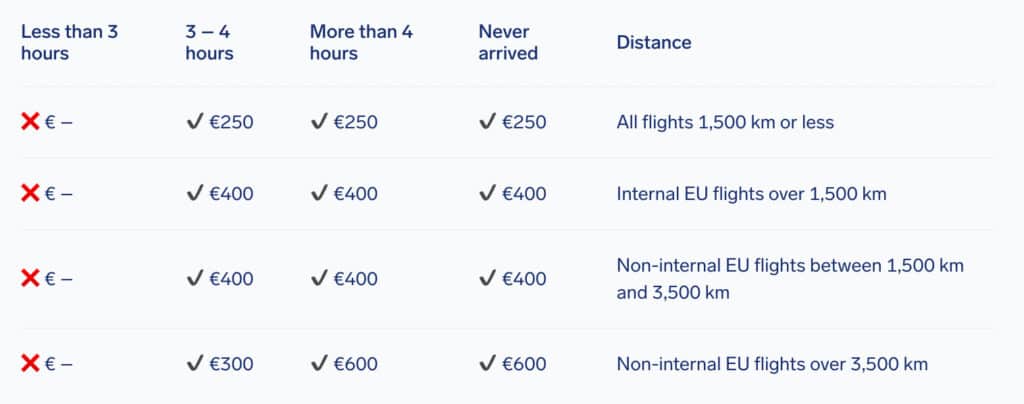Click 'Non-internal EU flights between 1,500 km' text
The height and width of the screenshot is (404, 1024).
(790, 266)
